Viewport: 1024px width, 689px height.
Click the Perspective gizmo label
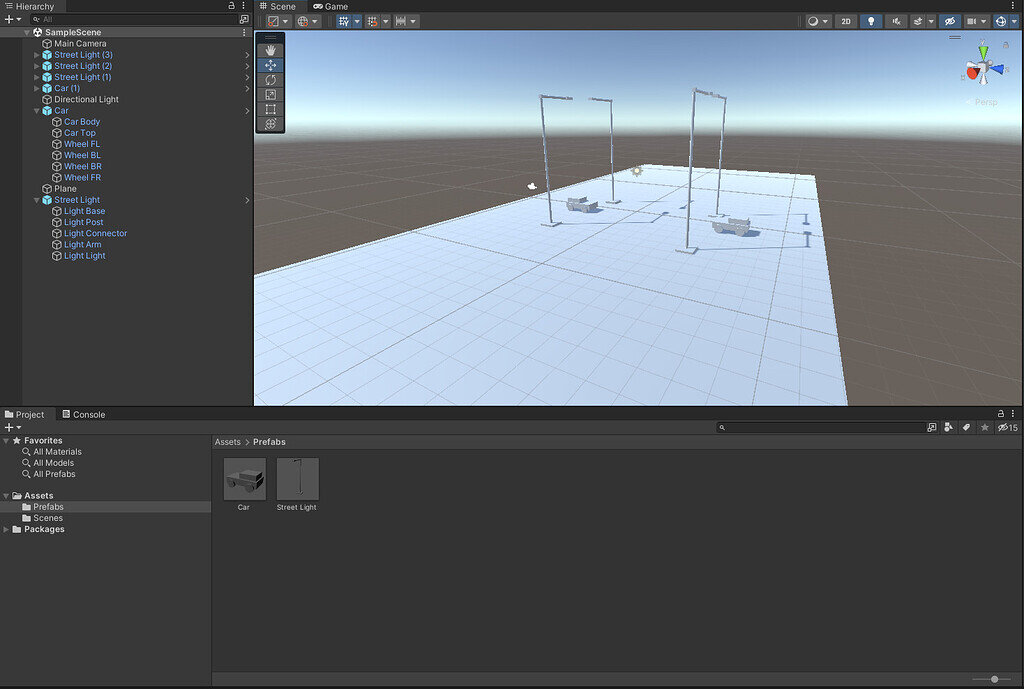click(x=985, y=101)
